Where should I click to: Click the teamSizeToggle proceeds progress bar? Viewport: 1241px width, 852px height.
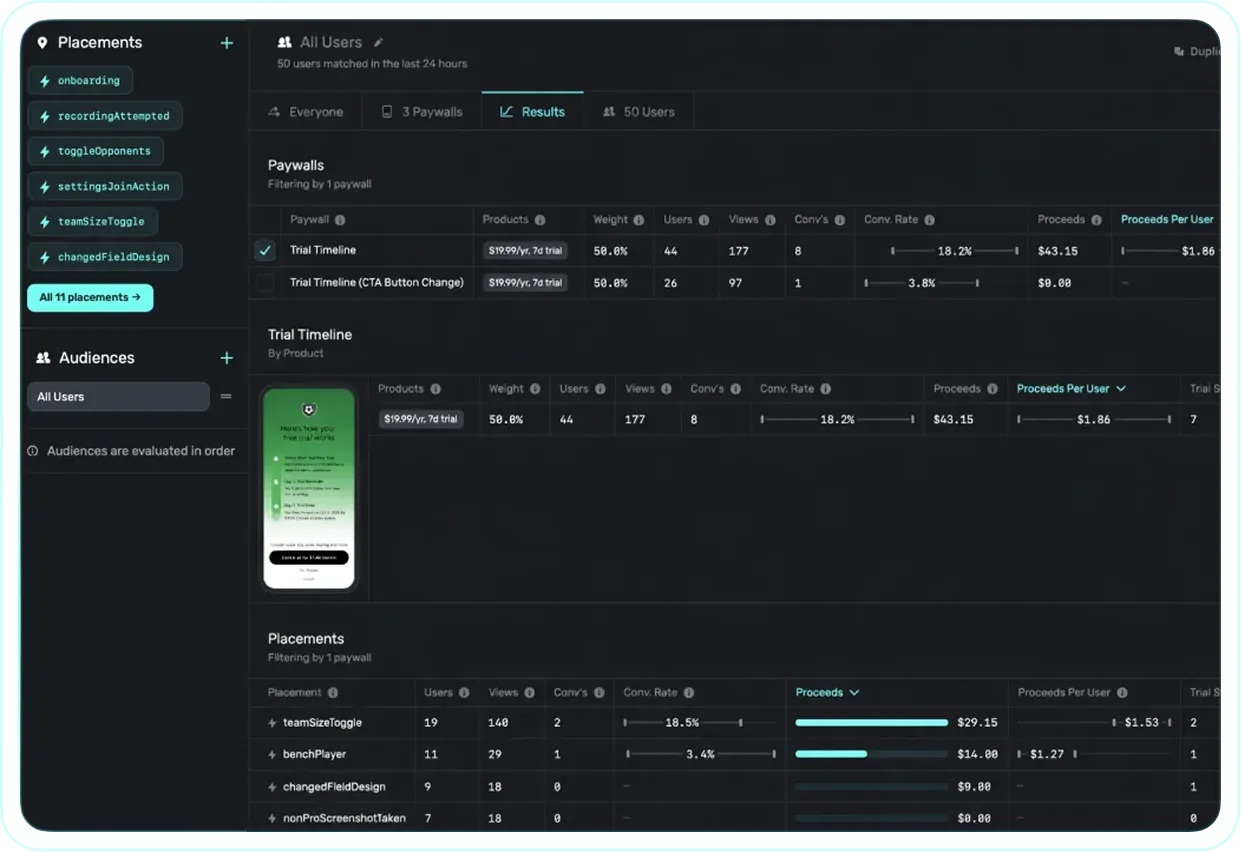(x=871, y=722)
